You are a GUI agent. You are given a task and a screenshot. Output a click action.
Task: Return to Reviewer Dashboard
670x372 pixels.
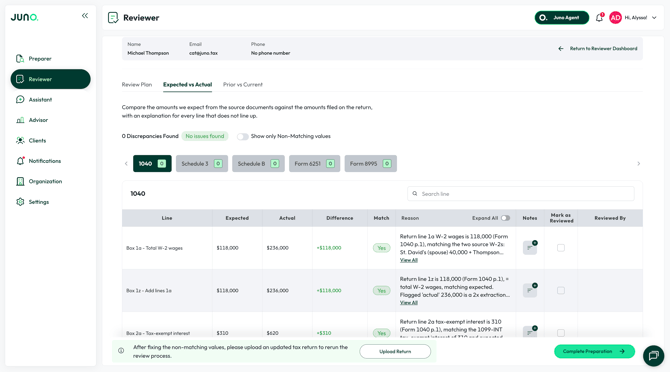598,49
